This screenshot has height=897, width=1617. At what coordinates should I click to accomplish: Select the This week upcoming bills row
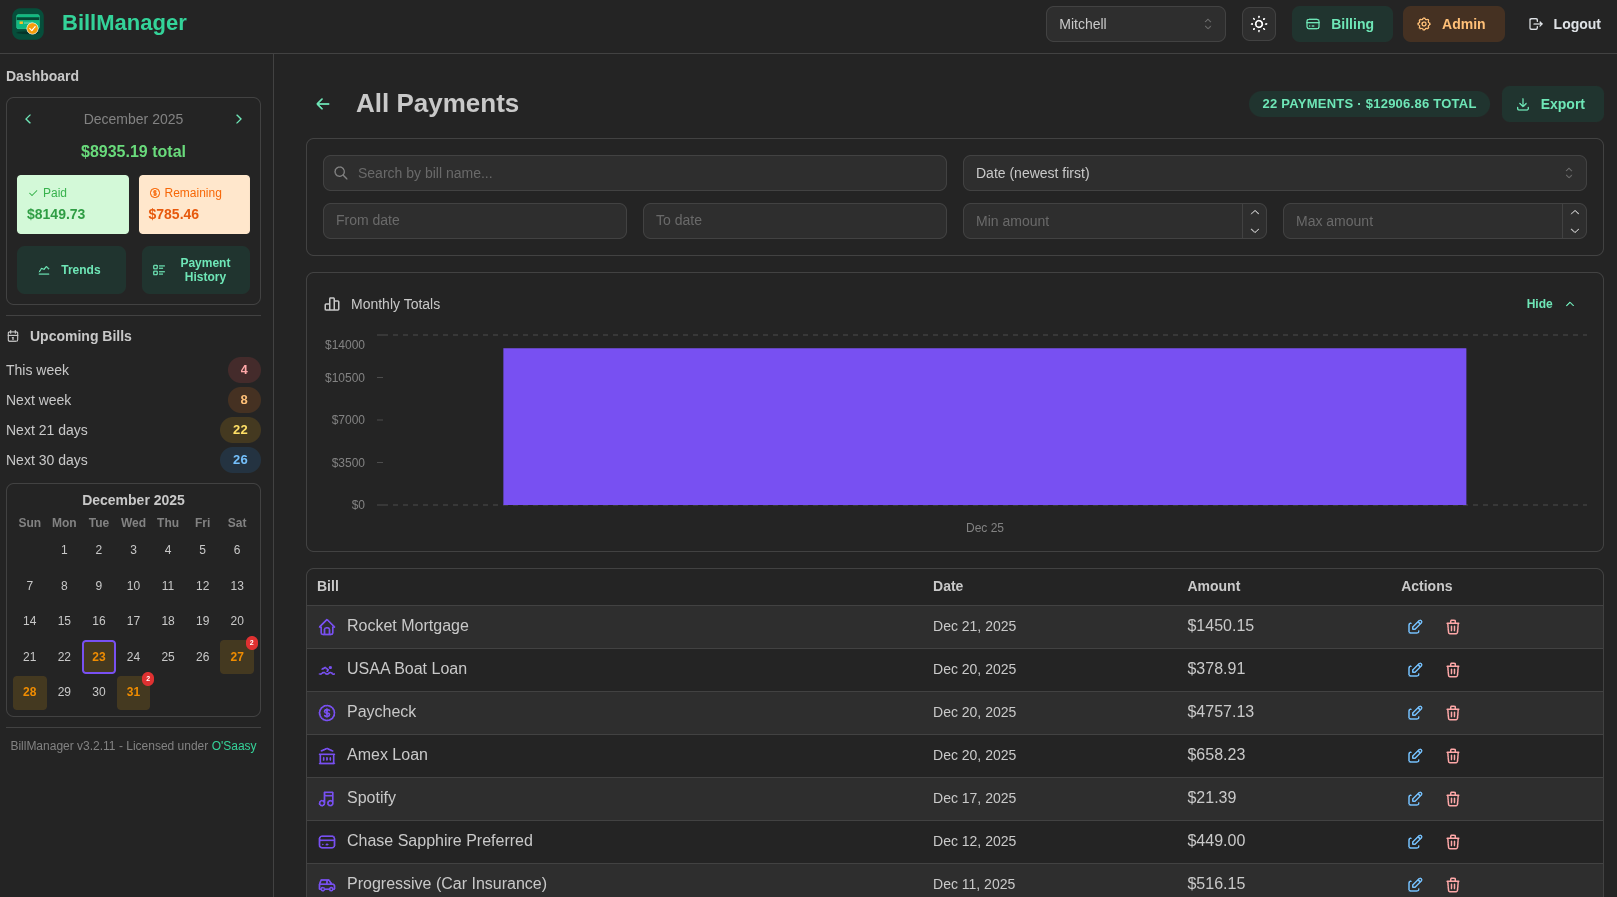[133, 370]
